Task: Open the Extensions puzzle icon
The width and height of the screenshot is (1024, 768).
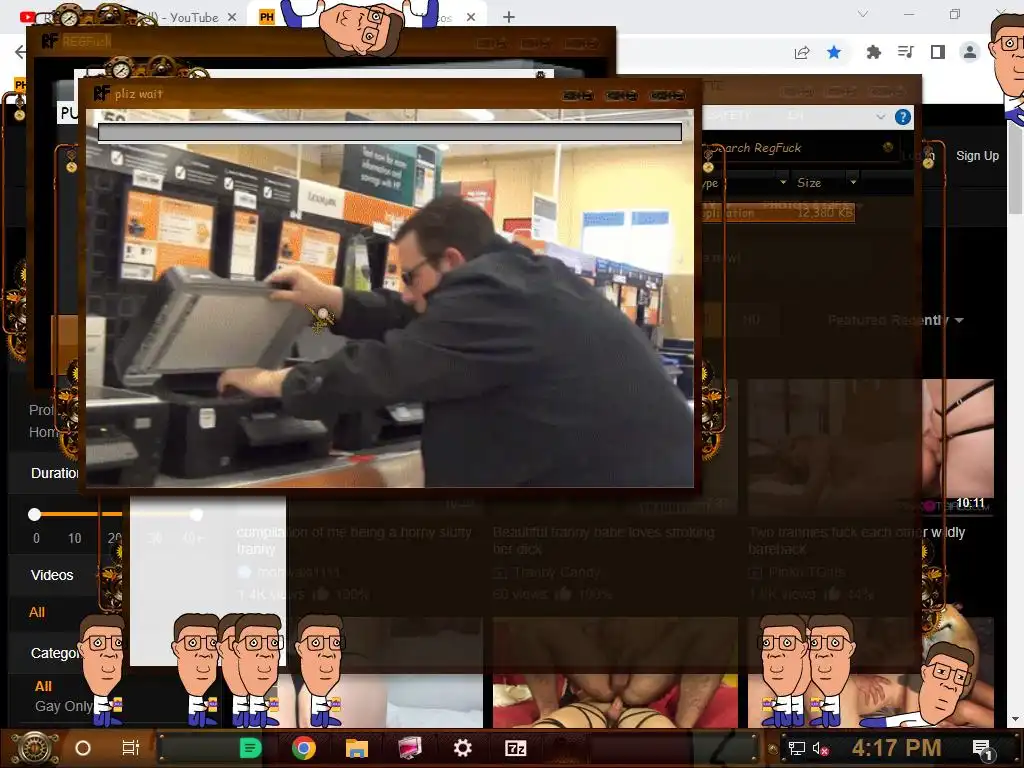Action: (x=873, y=52)
